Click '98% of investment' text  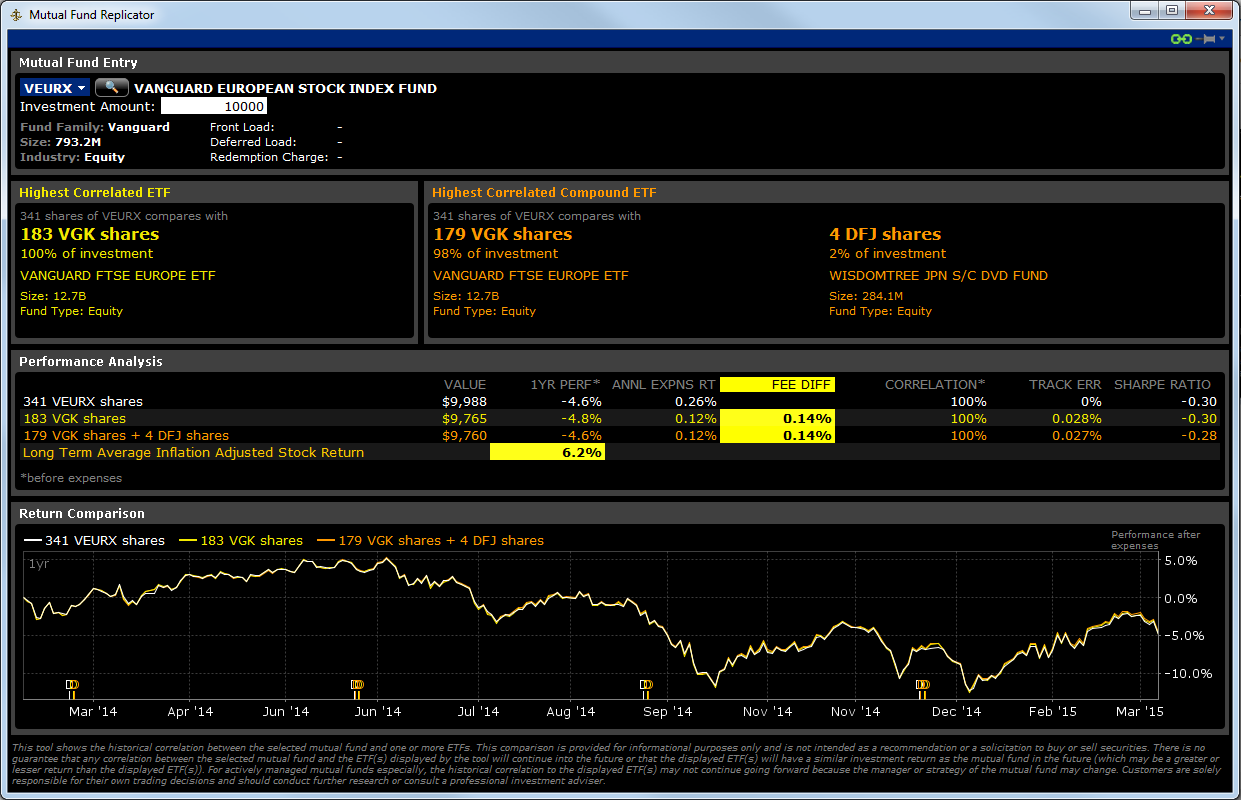pos(495,253)
